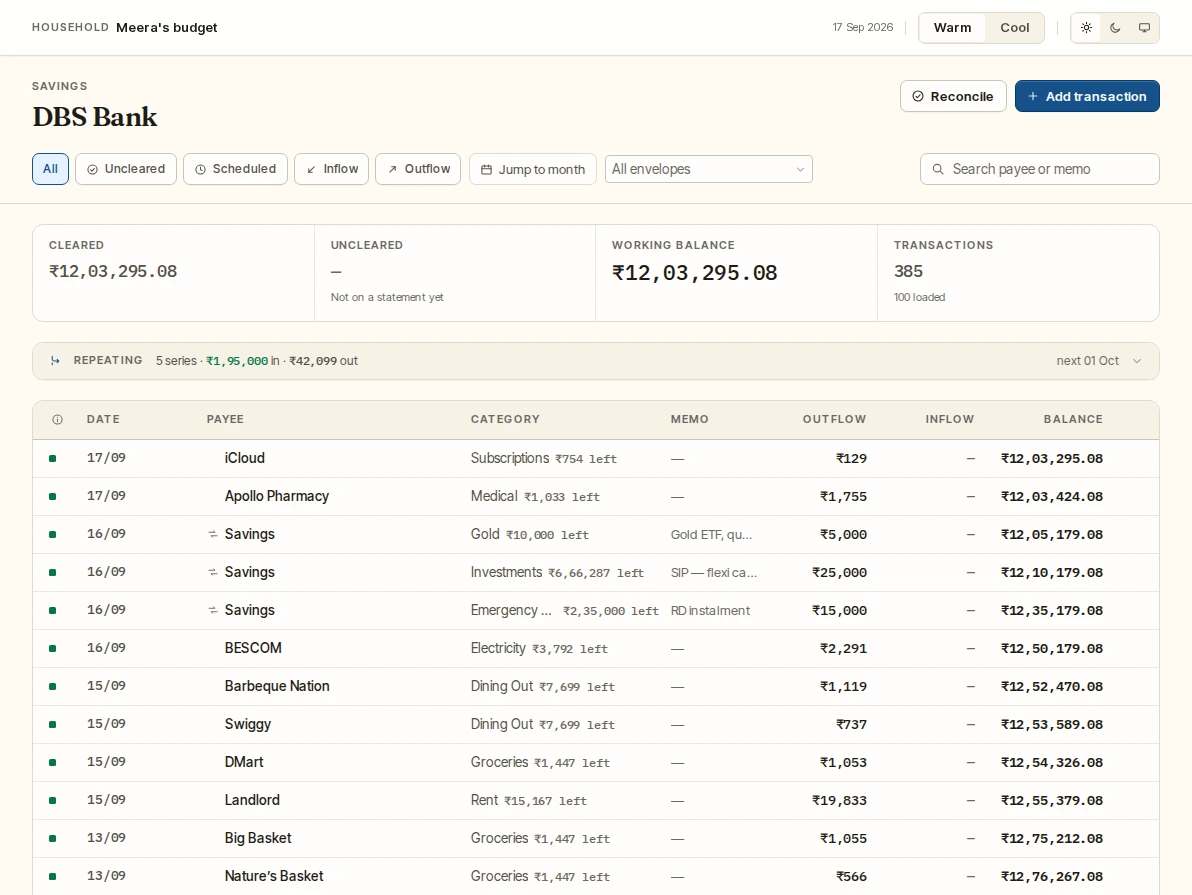The height and width of the screenshot is (895, 1192).
Task: Switch to light theme sun icon
Action: (1086, 28)
